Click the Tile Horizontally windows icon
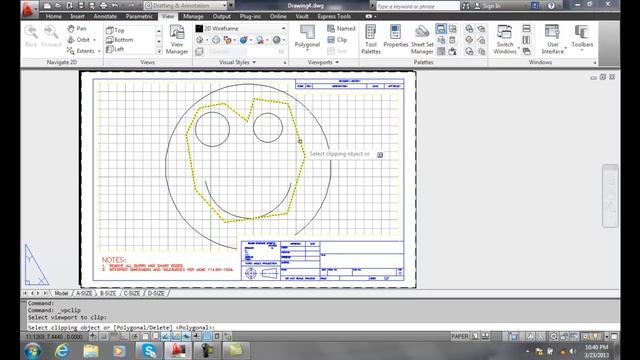 tap(527, 29)
